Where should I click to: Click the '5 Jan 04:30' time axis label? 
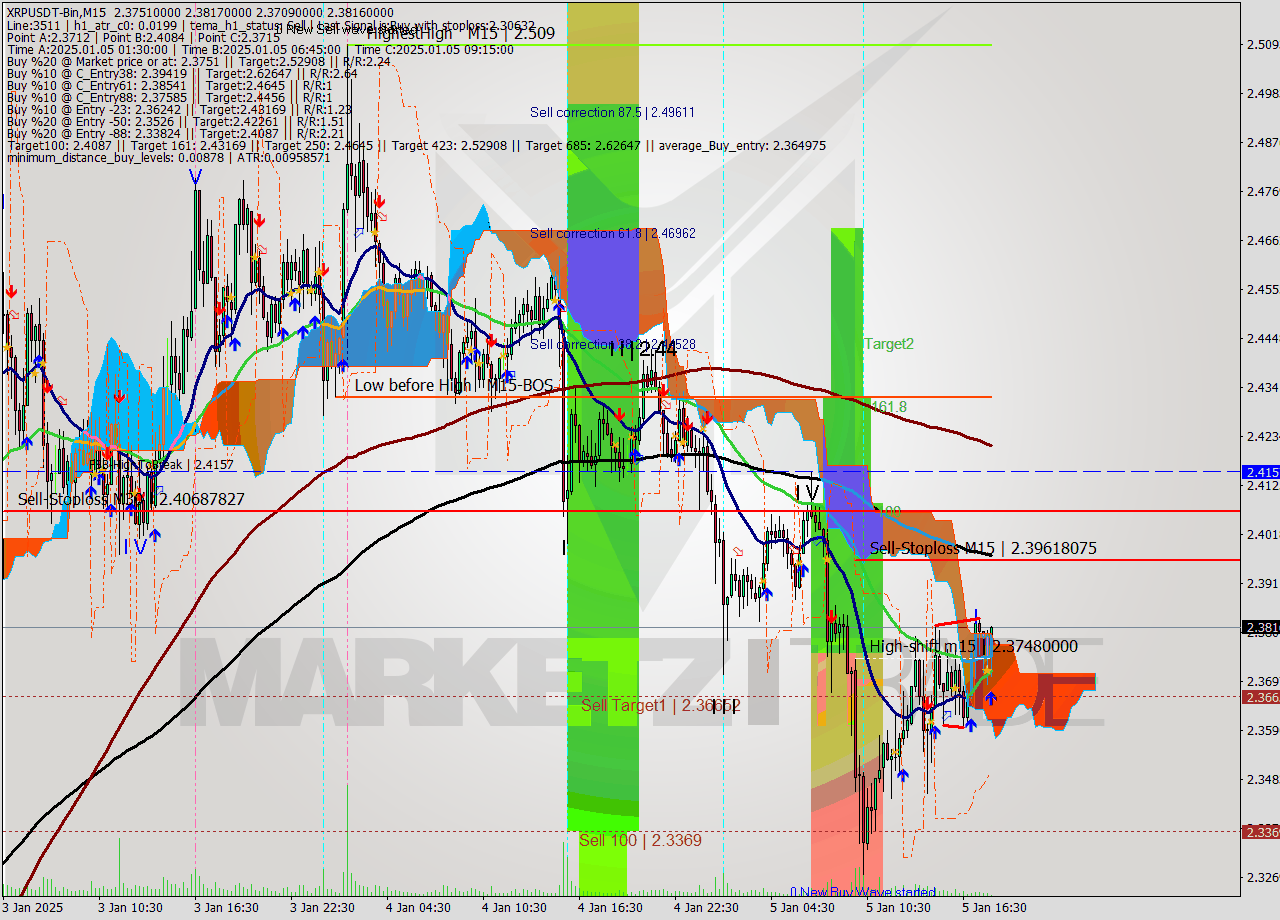coord(802,908)
